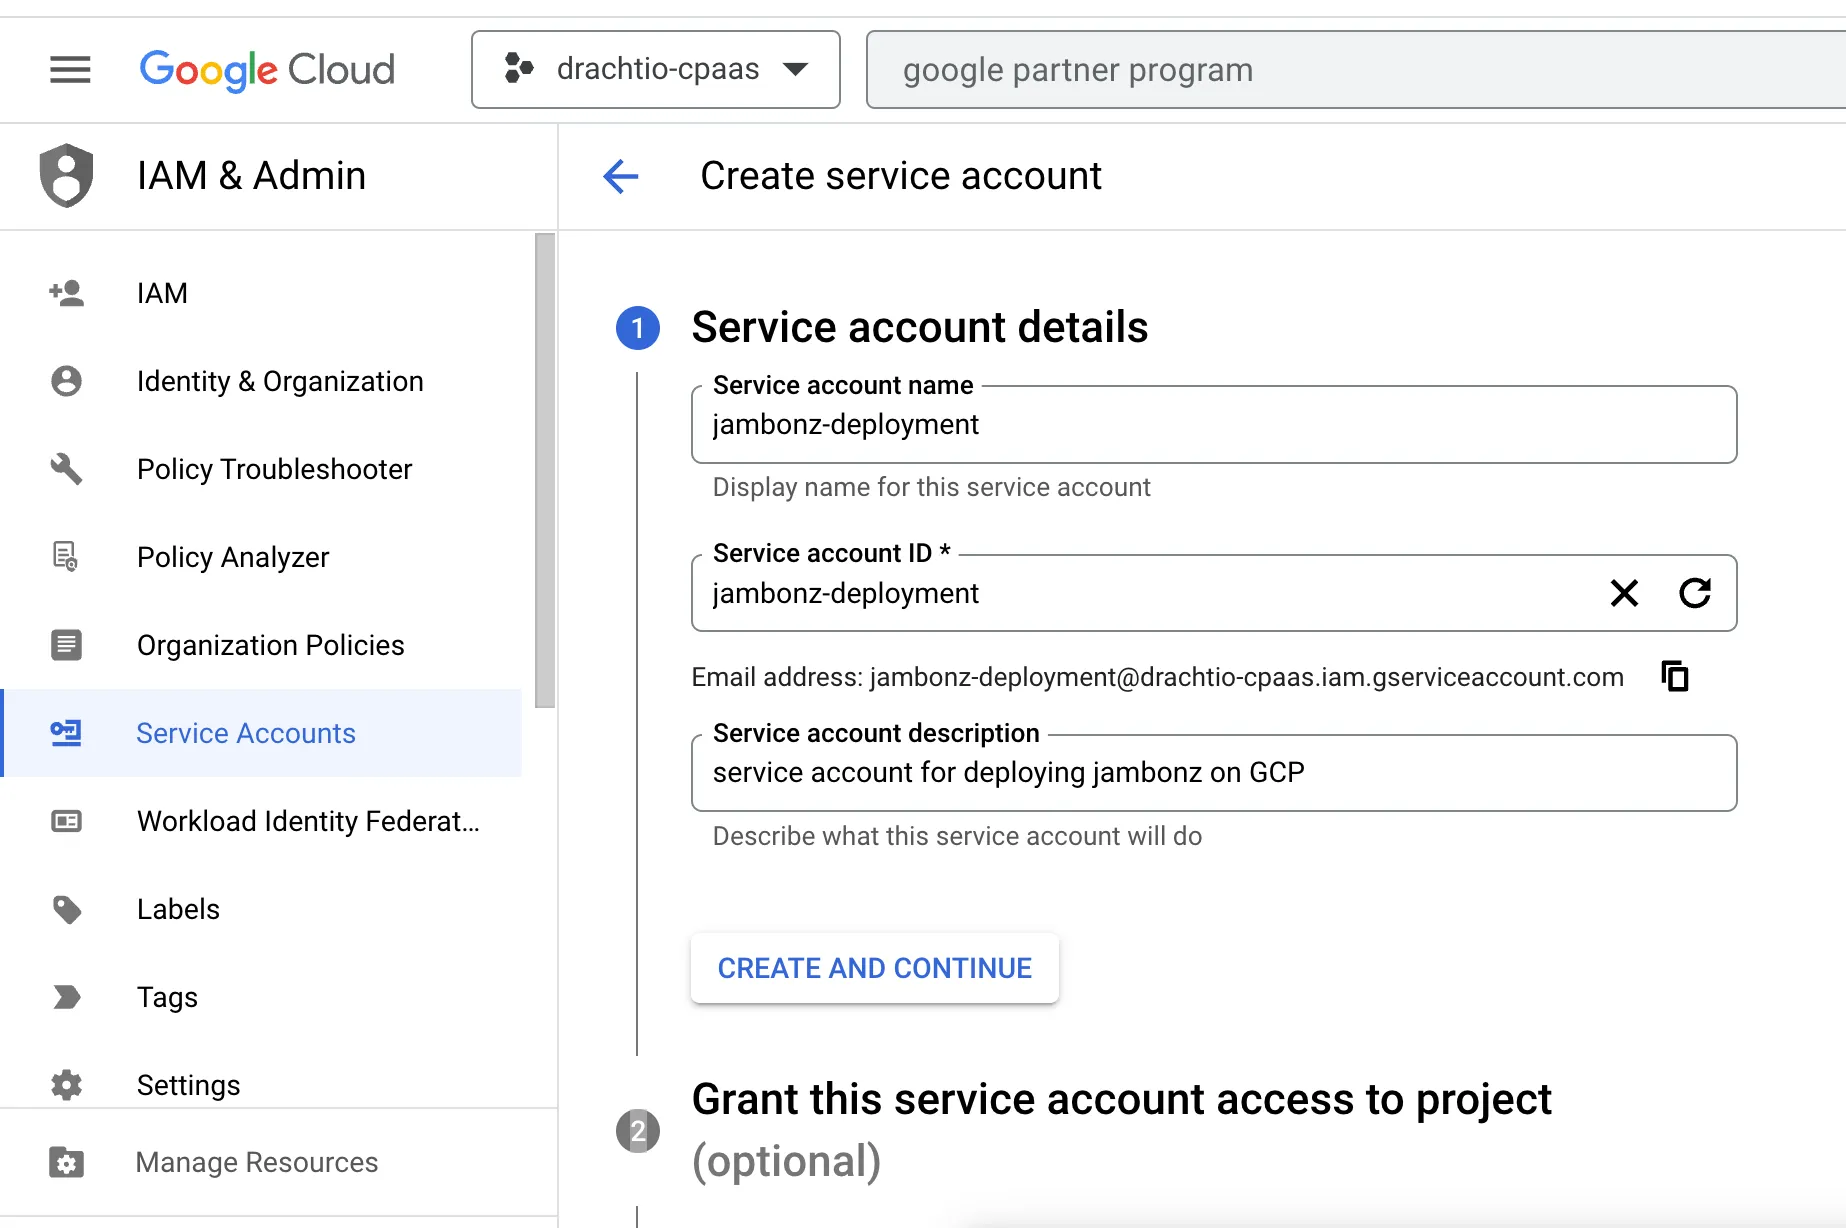
Task: Open Workload Identity Federation
Action: [x=261, y=821]
